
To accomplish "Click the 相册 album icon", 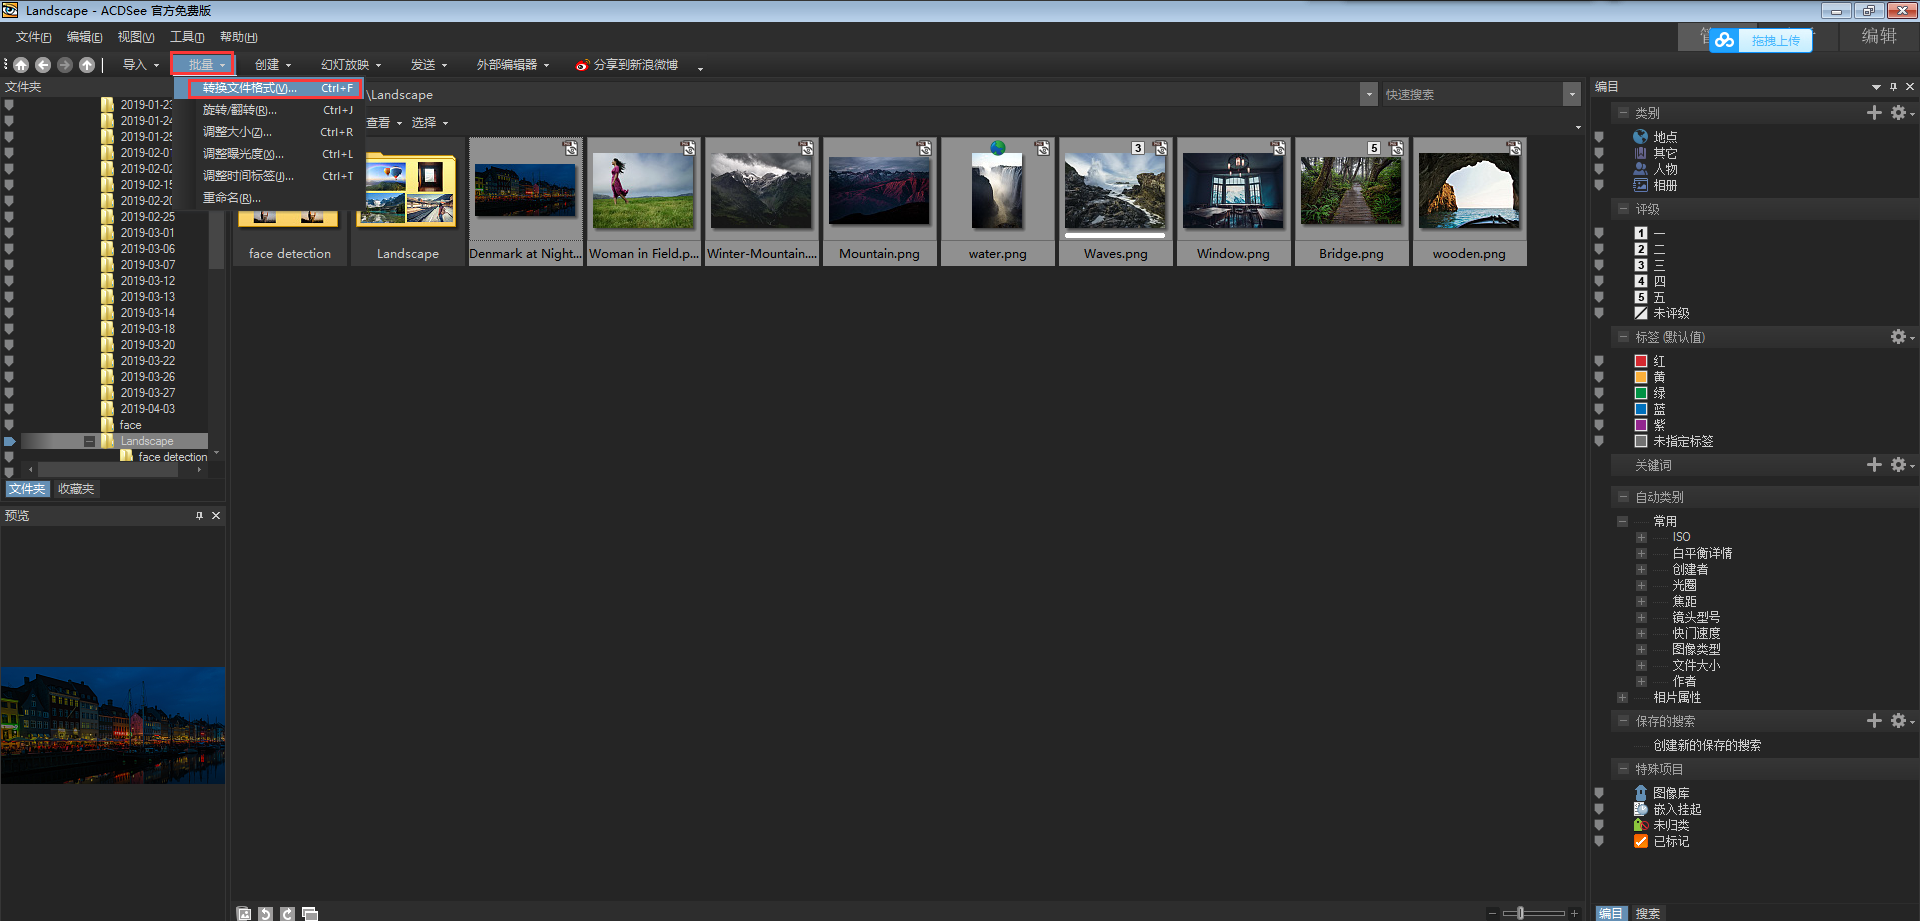I will [x=1641, y=185].
